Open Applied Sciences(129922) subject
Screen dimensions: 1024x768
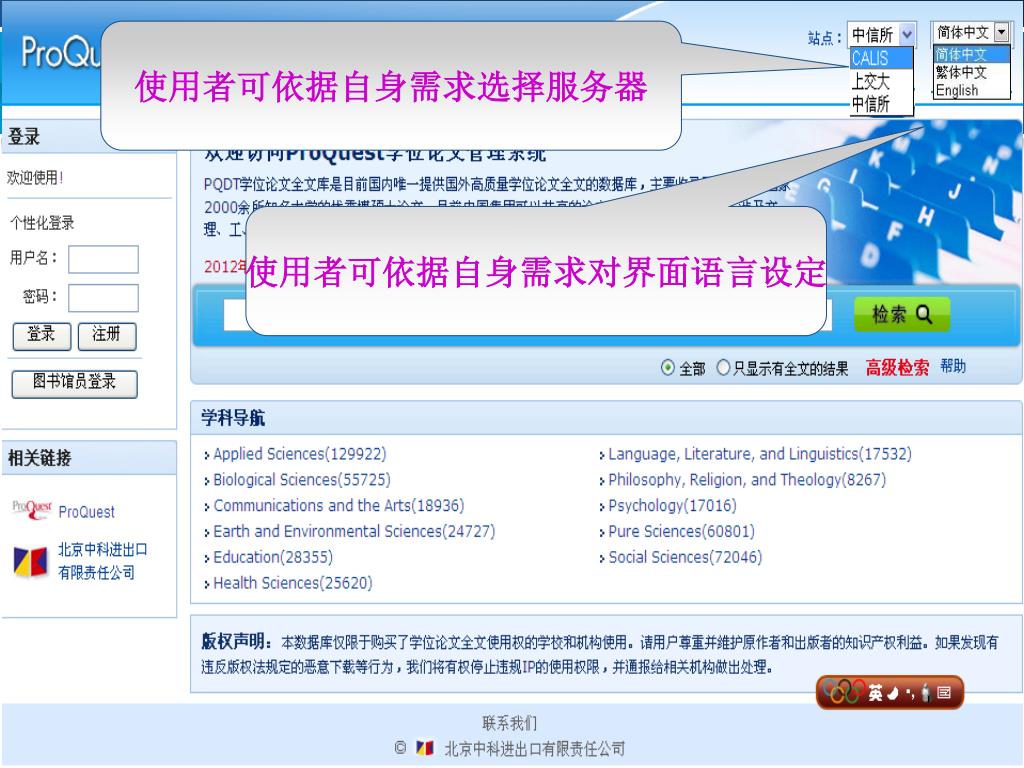point(300,454)
